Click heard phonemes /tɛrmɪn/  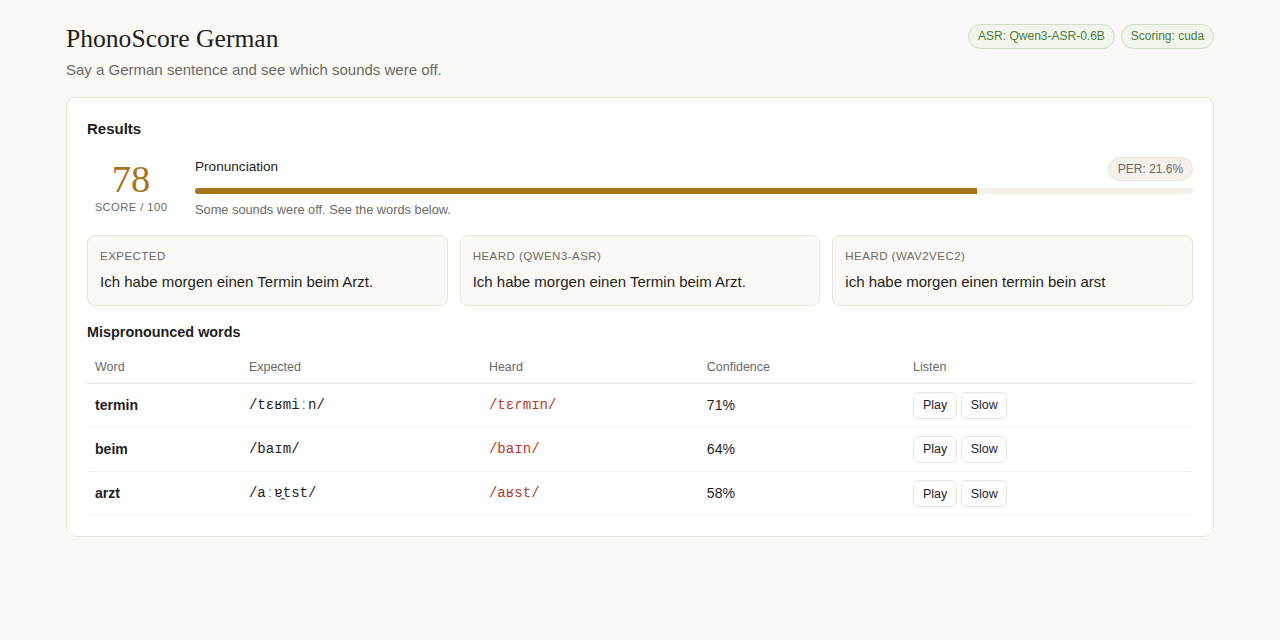(522, 405)
